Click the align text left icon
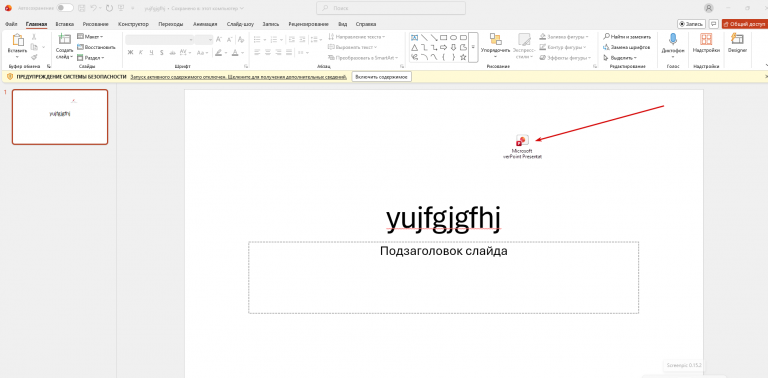The image size is (768, 378). pos(257,52)
